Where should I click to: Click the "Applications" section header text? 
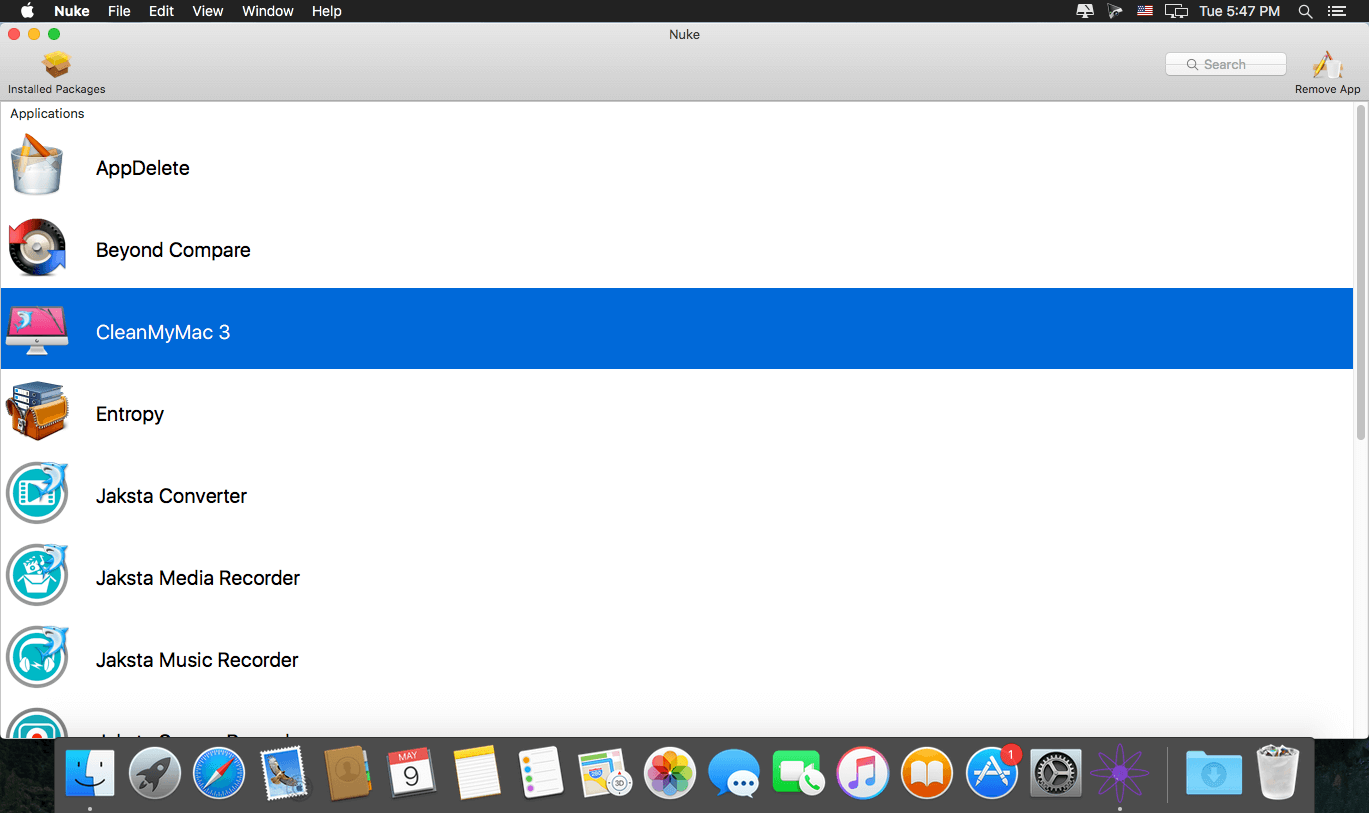[x=47, y=114]
